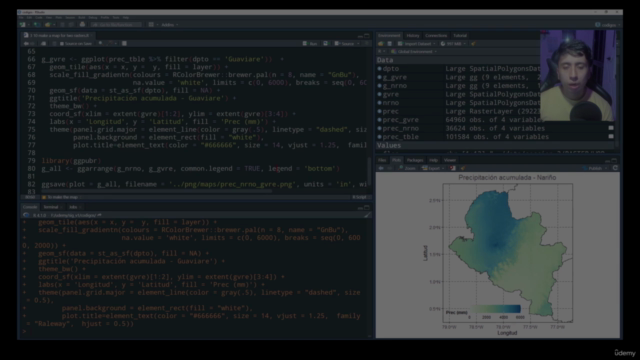Click the save workspace icon in Environment pane
Image resolution: width=640 pixels, height=360 pixels.
click(x=389, y=44)
